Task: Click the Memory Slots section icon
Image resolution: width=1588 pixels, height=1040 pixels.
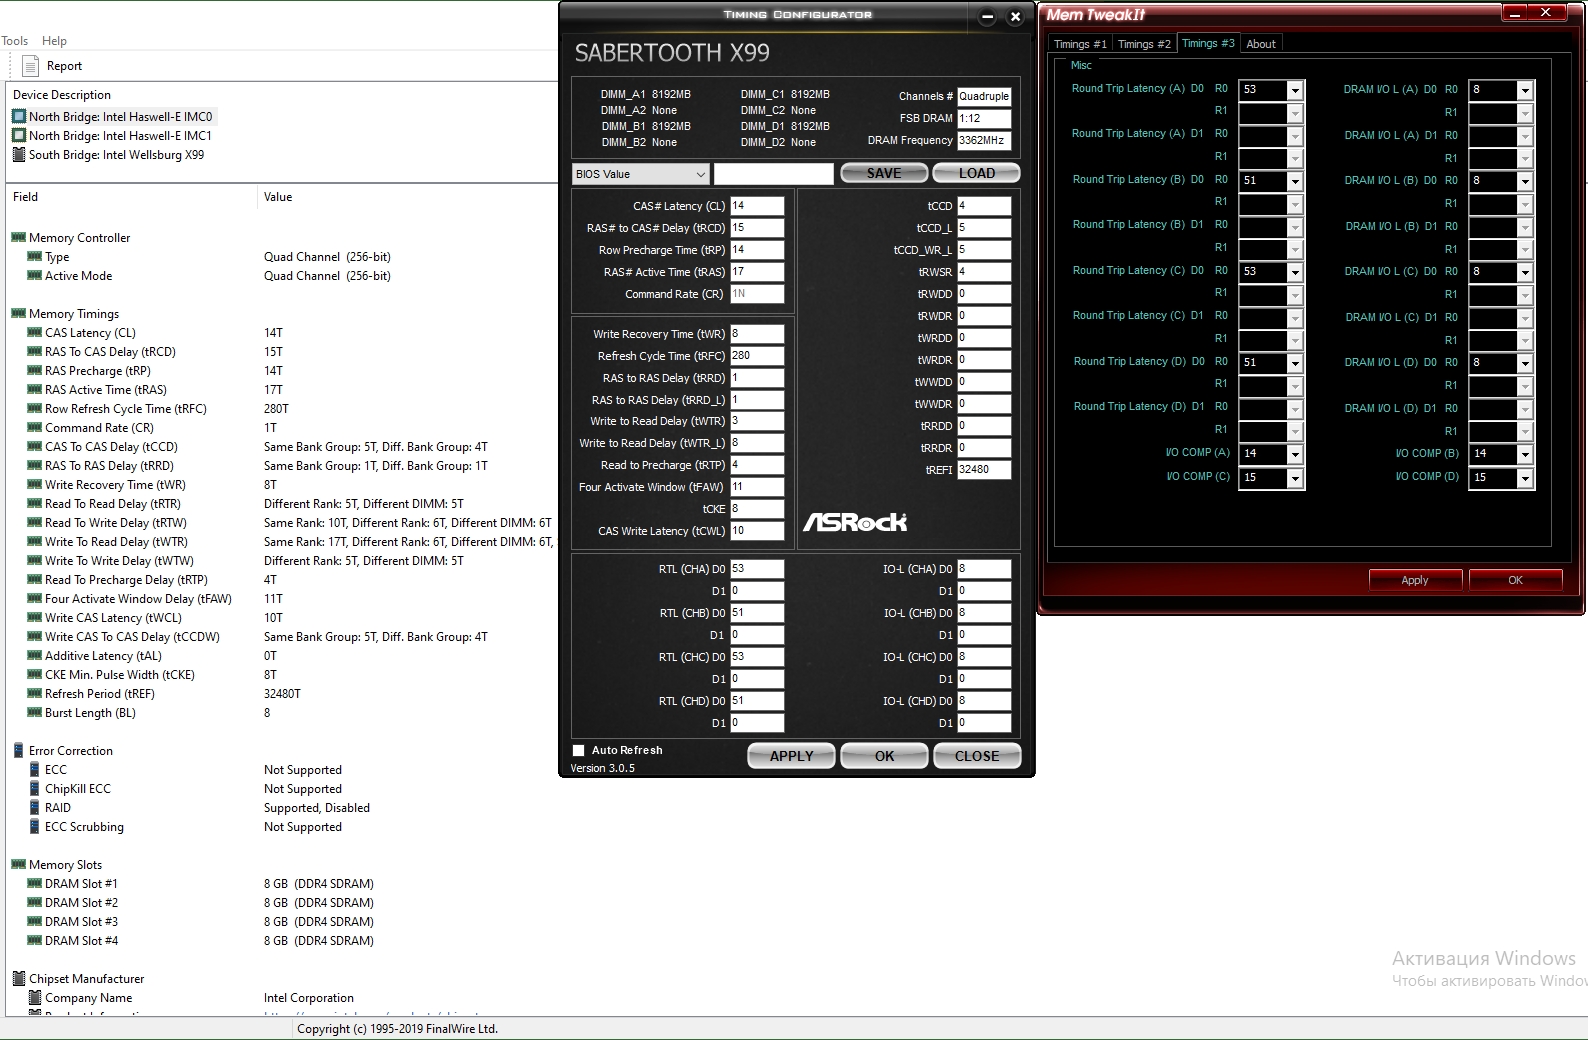Action: [18, 865]
